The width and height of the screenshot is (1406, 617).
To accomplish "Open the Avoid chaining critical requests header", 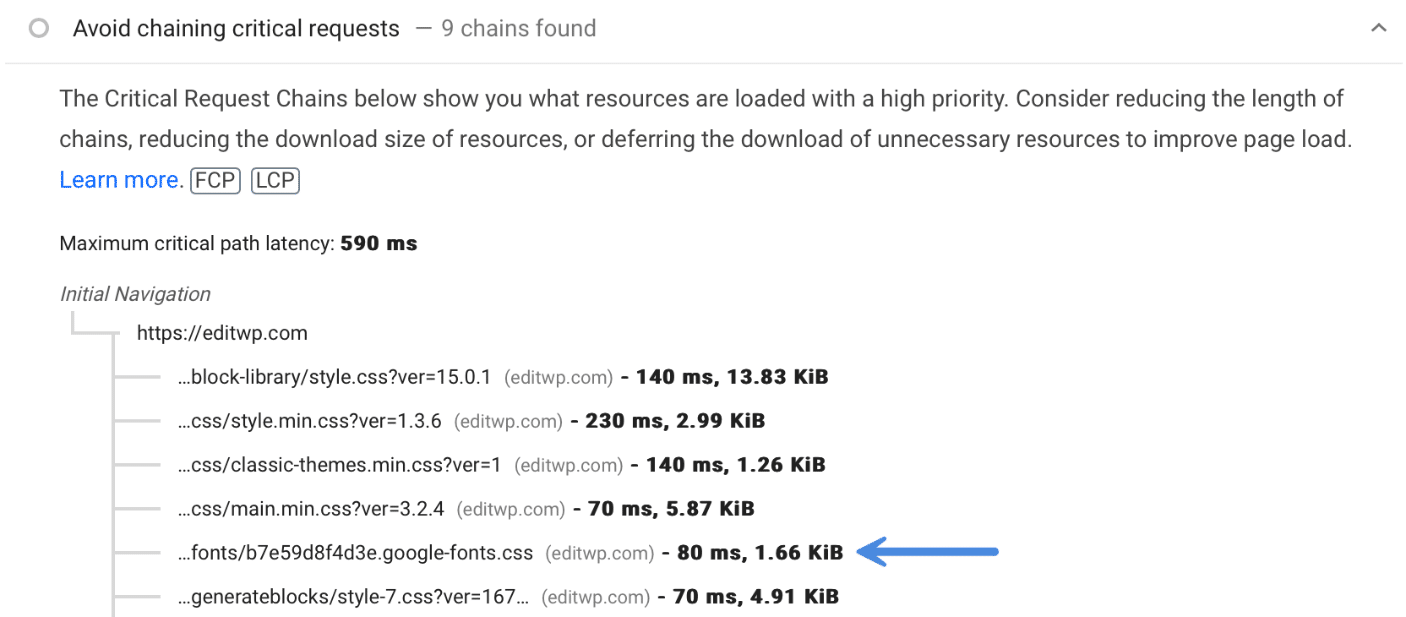I will [x=235, y=28].
